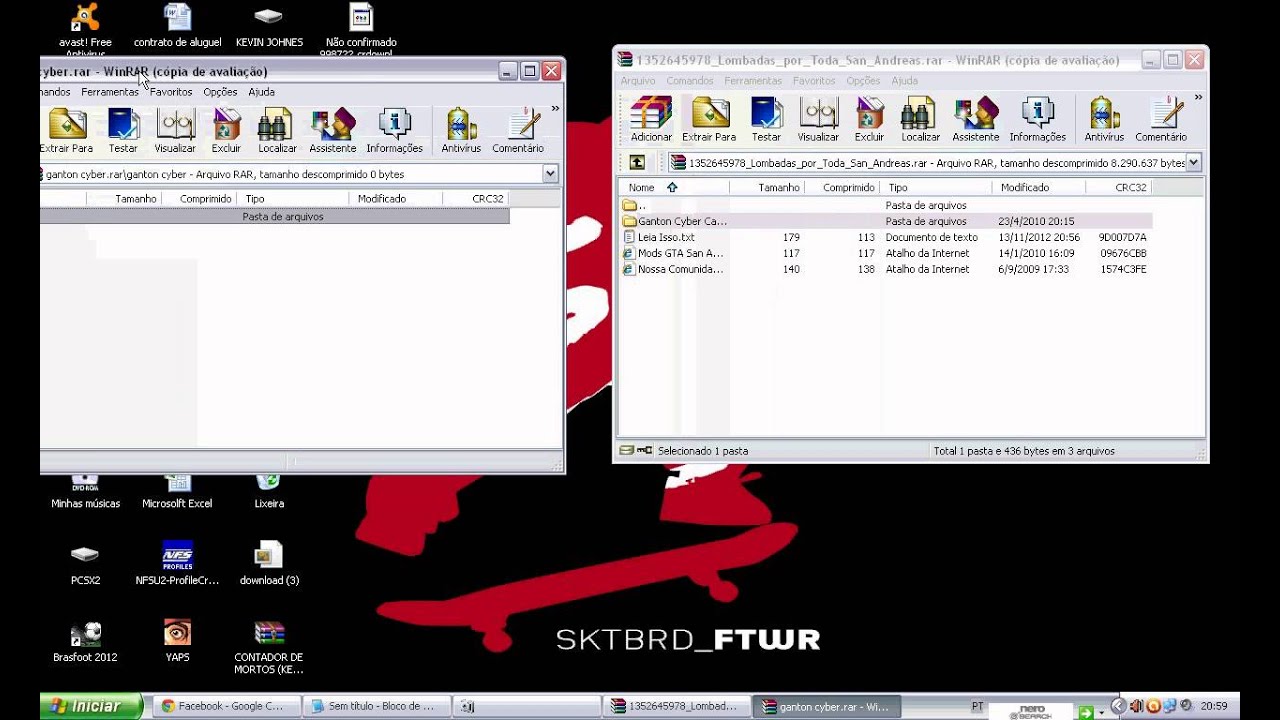Click Testar icon in Lombadas WinRAR window
Screen dimensions: 1280x720
click(x=766, y=119)
